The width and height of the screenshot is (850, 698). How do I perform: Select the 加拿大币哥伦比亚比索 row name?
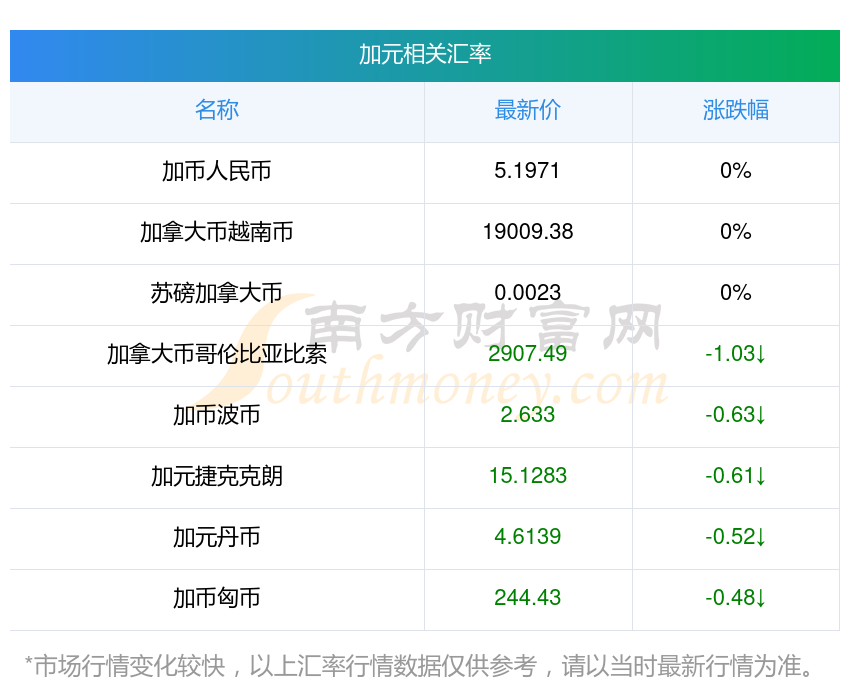pos(217,354)
